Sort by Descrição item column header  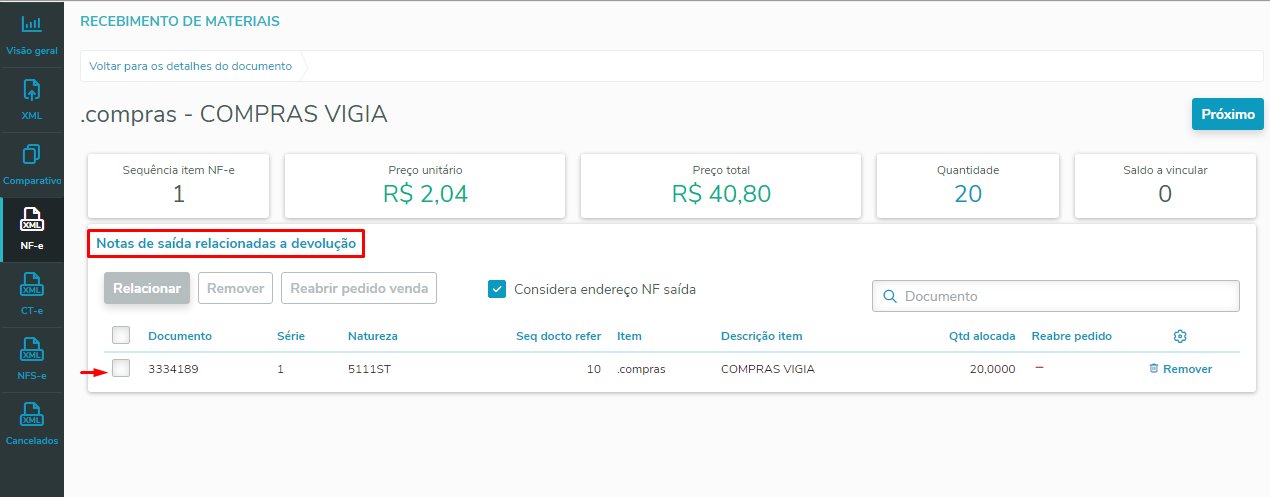tap(762, 336)
